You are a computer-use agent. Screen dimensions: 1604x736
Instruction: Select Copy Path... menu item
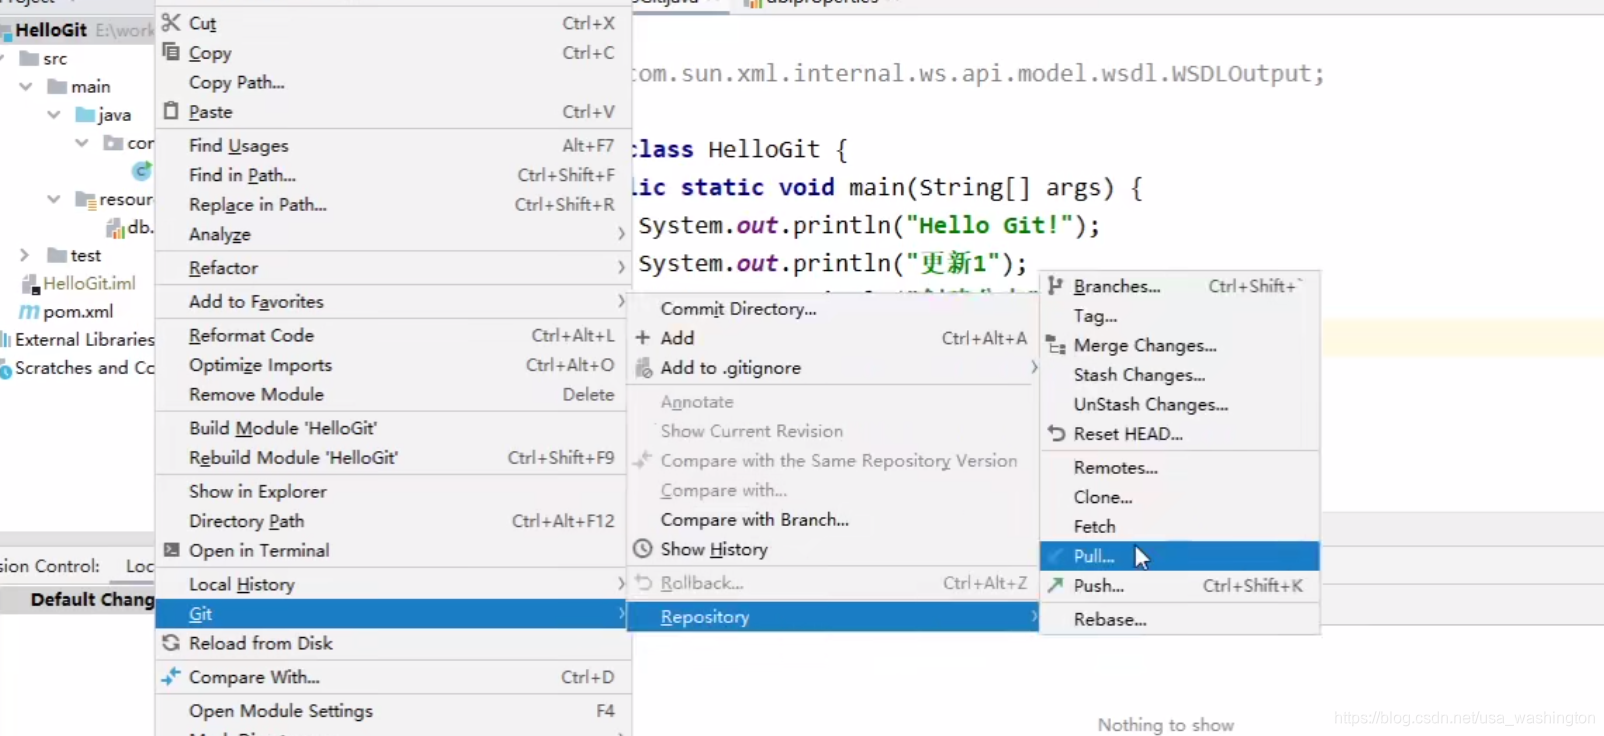pyautogui.click(x=393, y=82)
